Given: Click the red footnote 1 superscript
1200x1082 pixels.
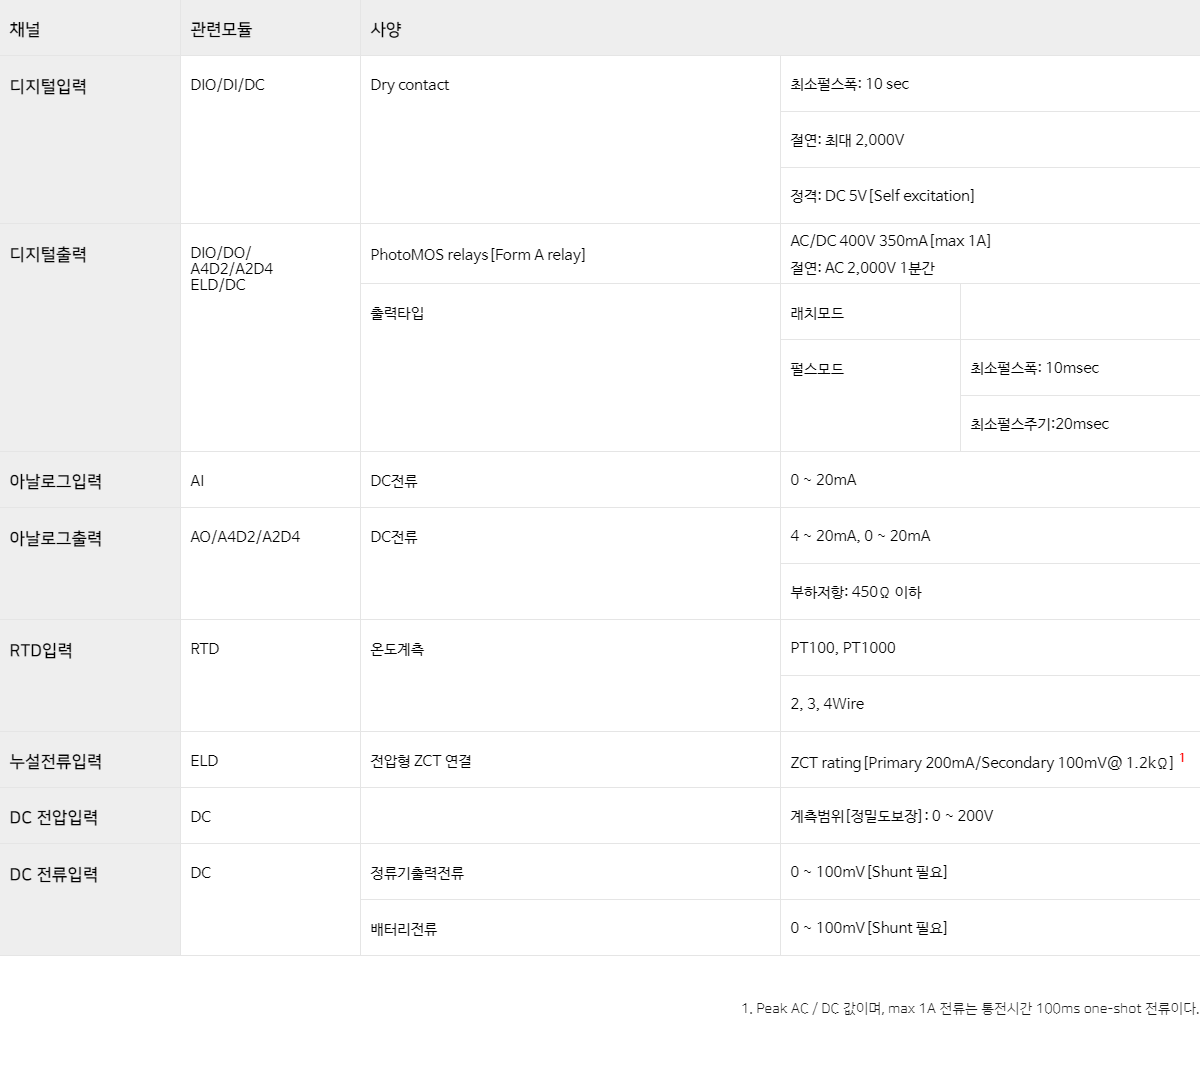Looking at the screenshot, I should click(1182, 758).
